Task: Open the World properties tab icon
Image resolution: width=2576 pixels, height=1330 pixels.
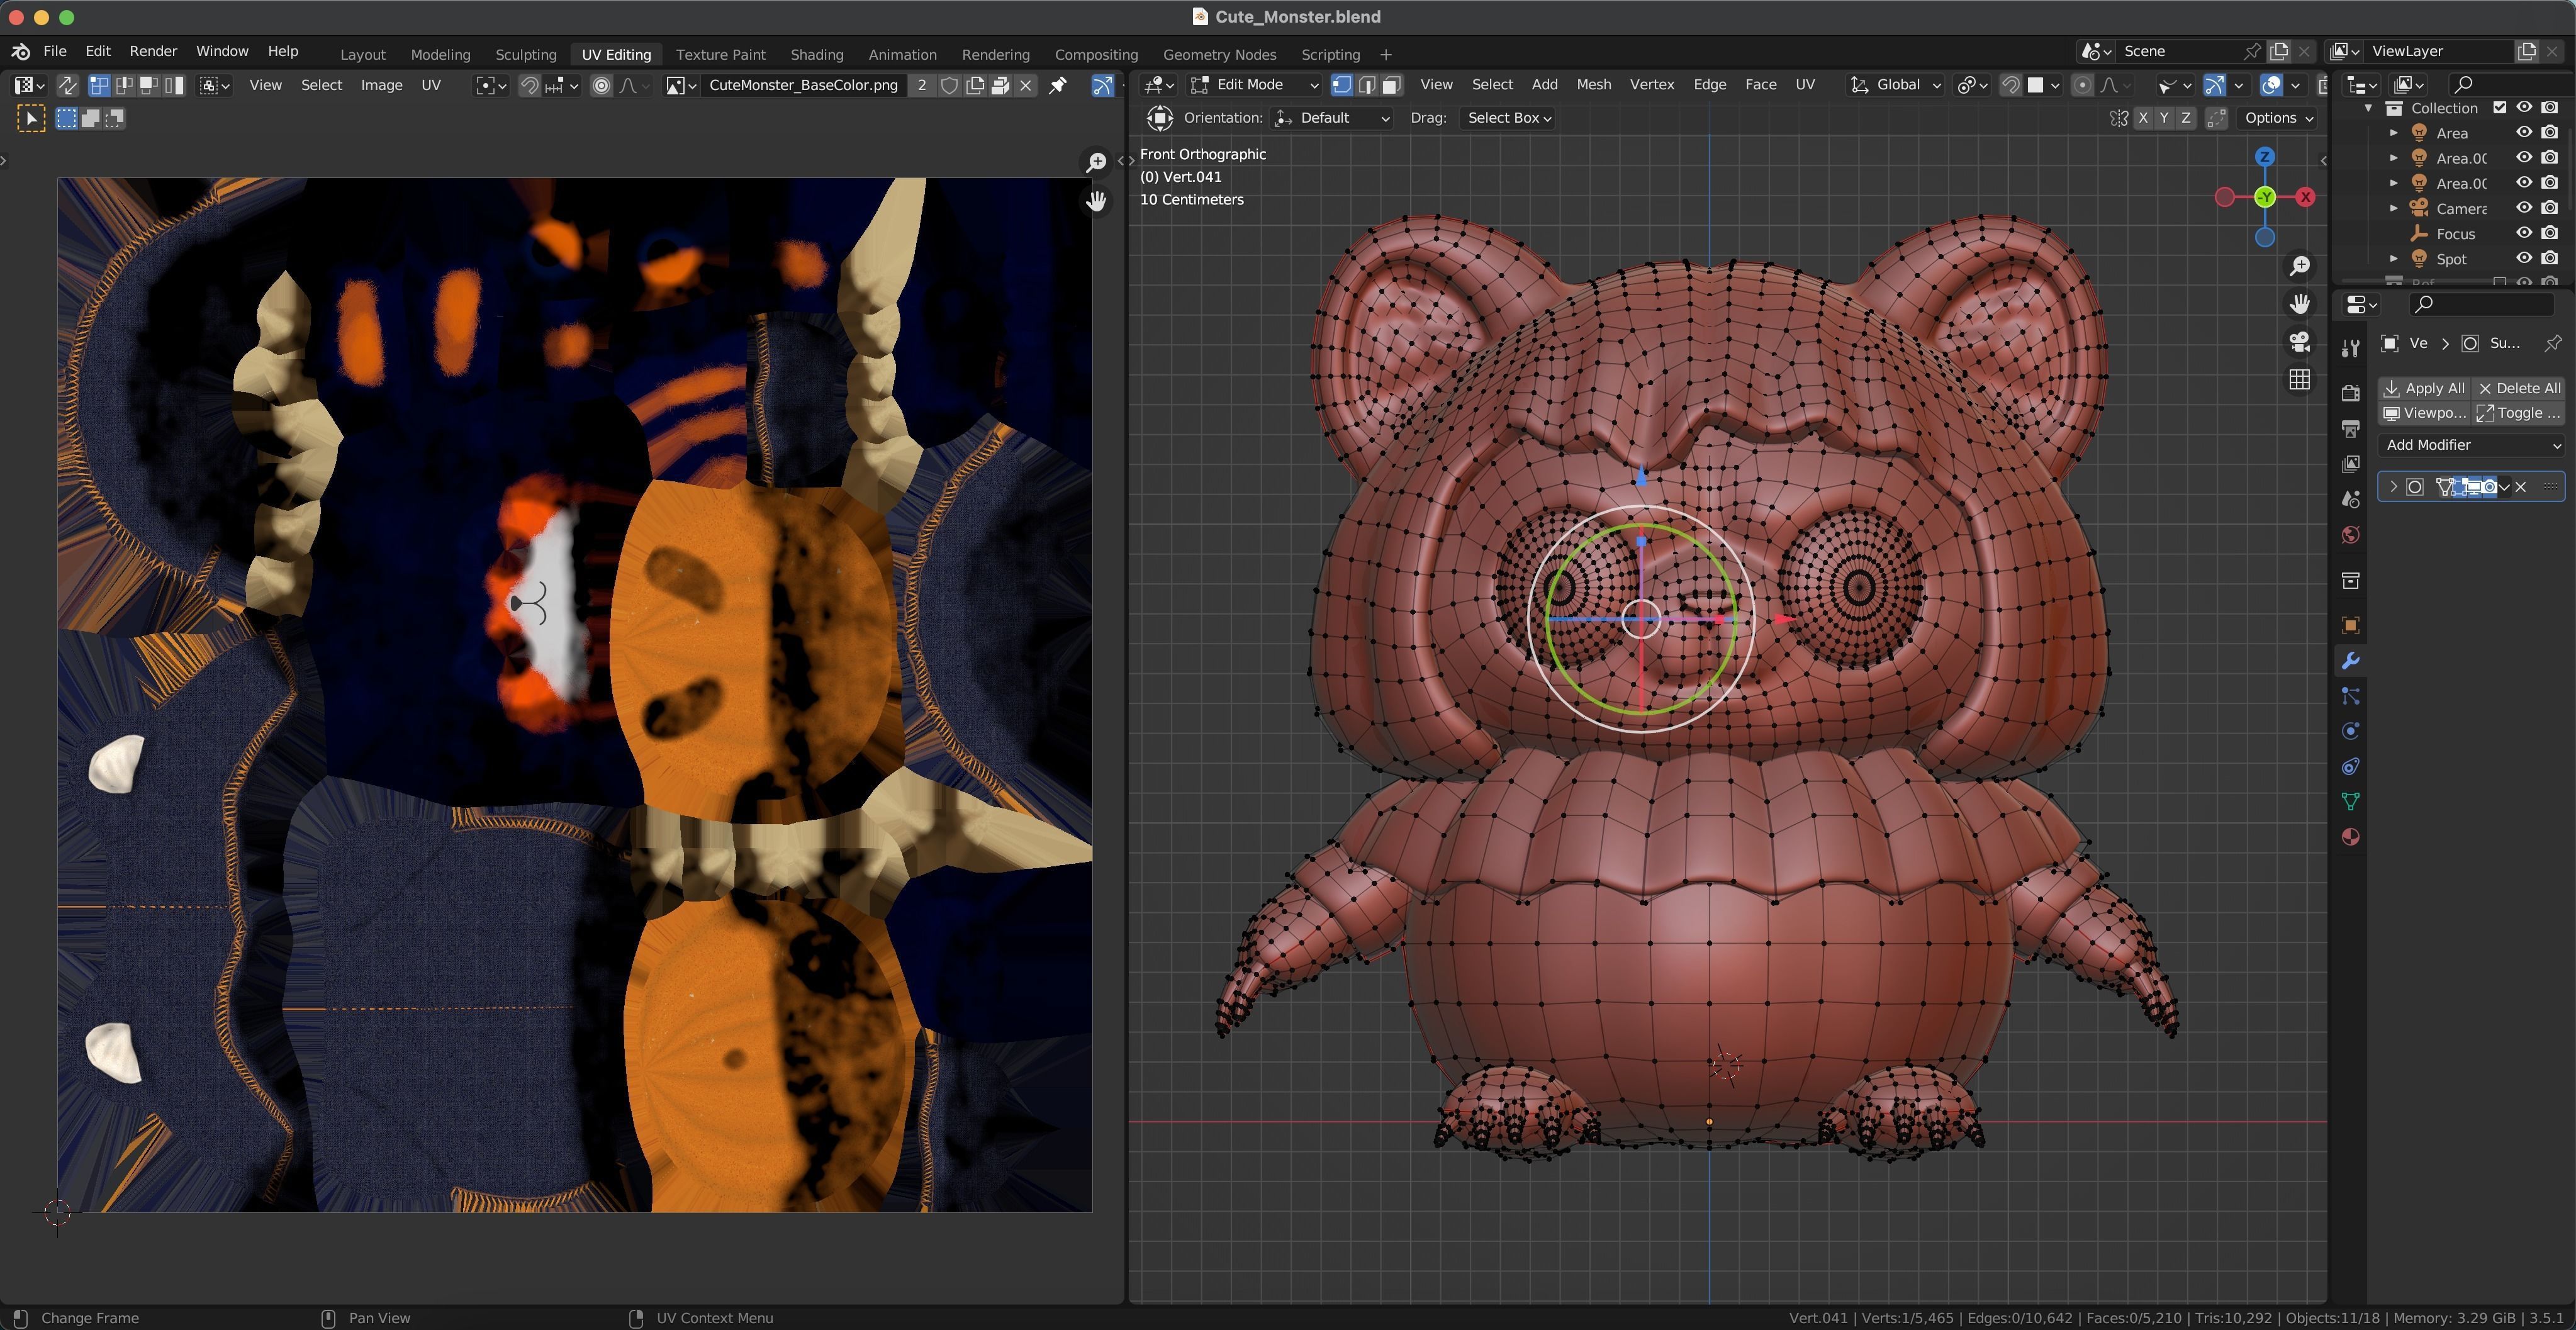Action: (x=2351, y=535)
